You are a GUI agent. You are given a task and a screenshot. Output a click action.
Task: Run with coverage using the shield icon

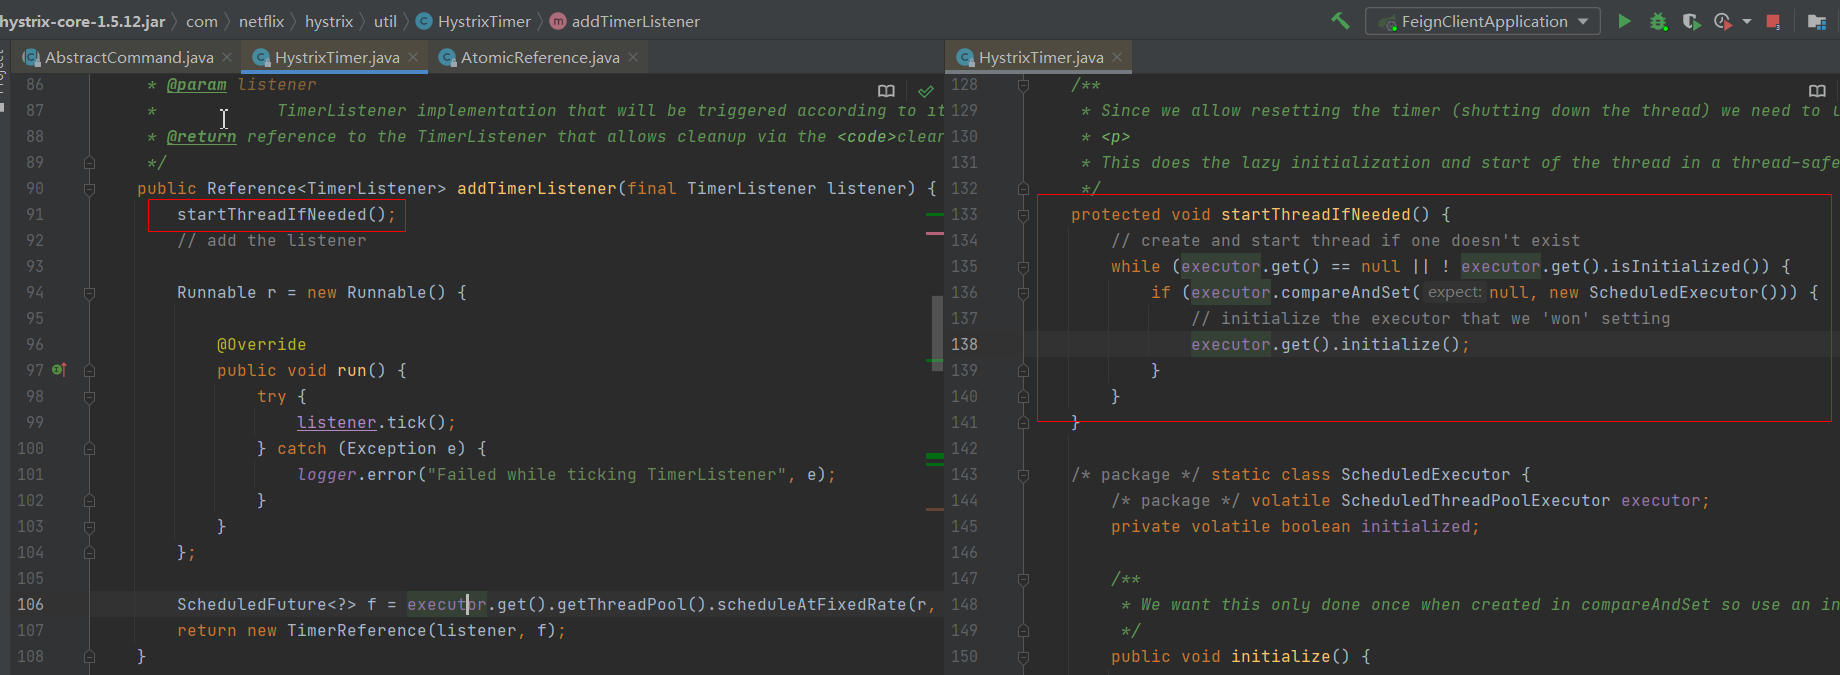pyautogui.click(x=1691, y=21)
